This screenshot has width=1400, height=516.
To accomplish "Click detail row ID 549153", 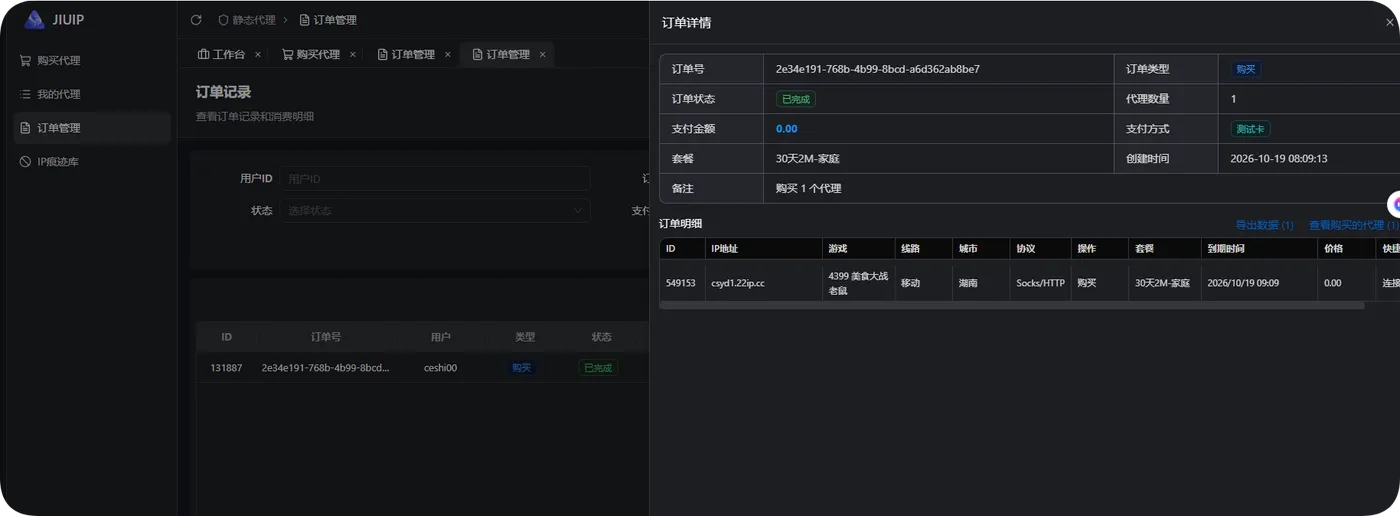I will (x=680, y=283).
